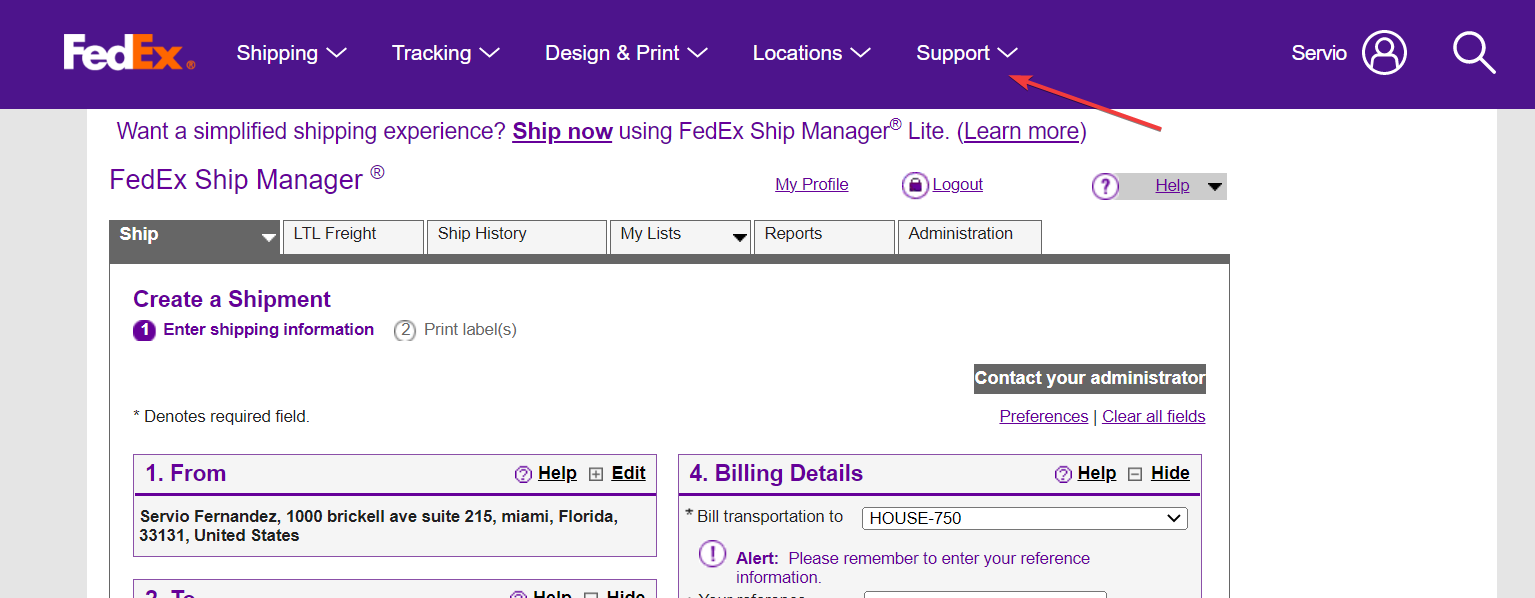Click the minus icon next to Billing Hide
Image resolution: width=1535 pixels, height=598 pixels.
tap(1135, 474)
